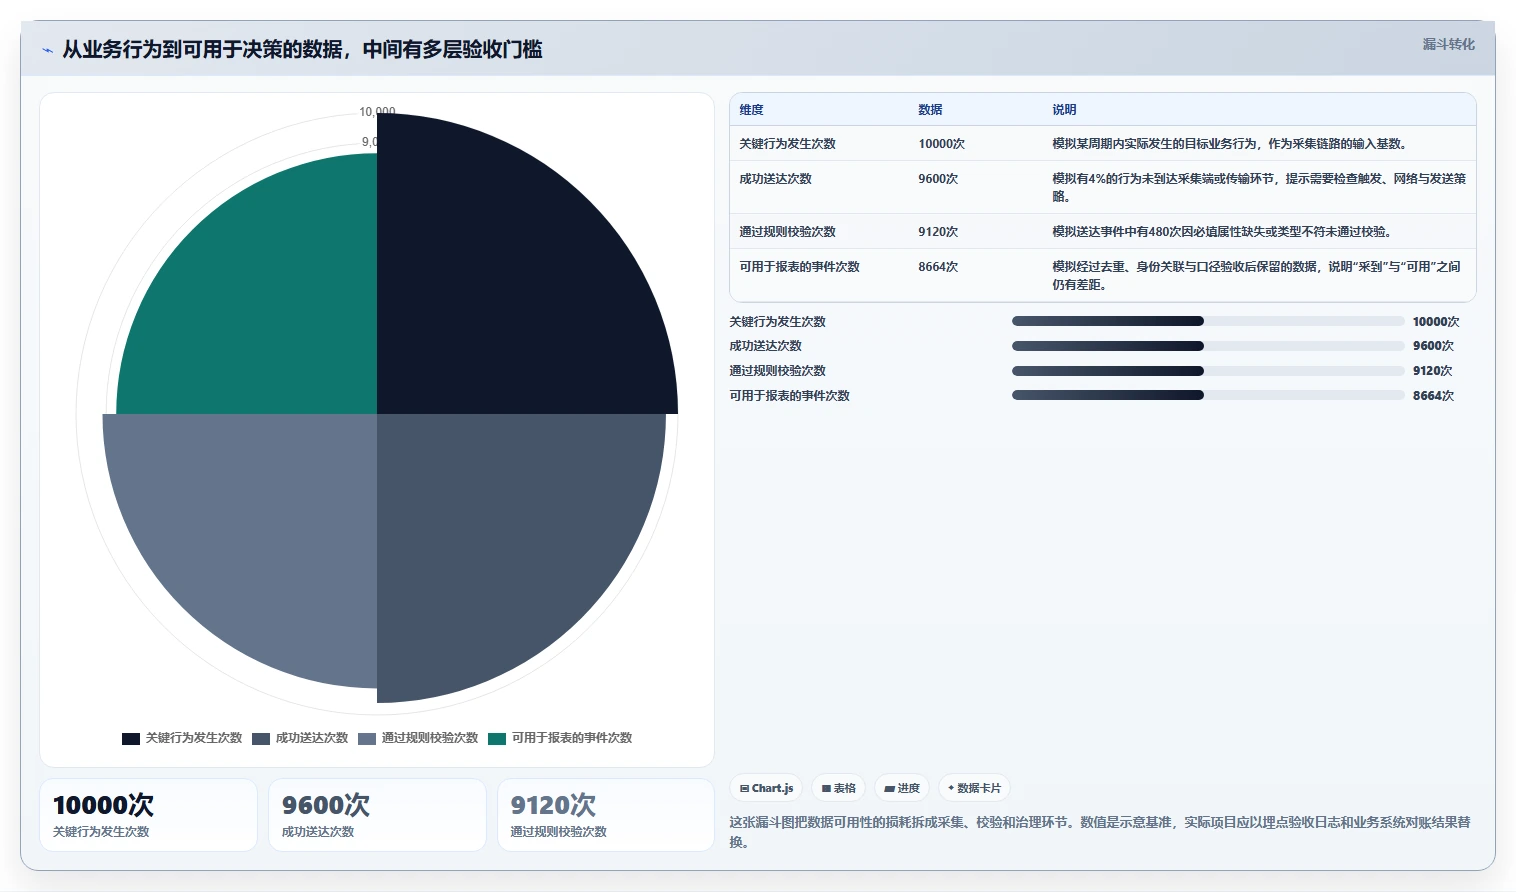Click description starting 模拟经过去重
The image size is (1516, 892).
[1256, 275]
